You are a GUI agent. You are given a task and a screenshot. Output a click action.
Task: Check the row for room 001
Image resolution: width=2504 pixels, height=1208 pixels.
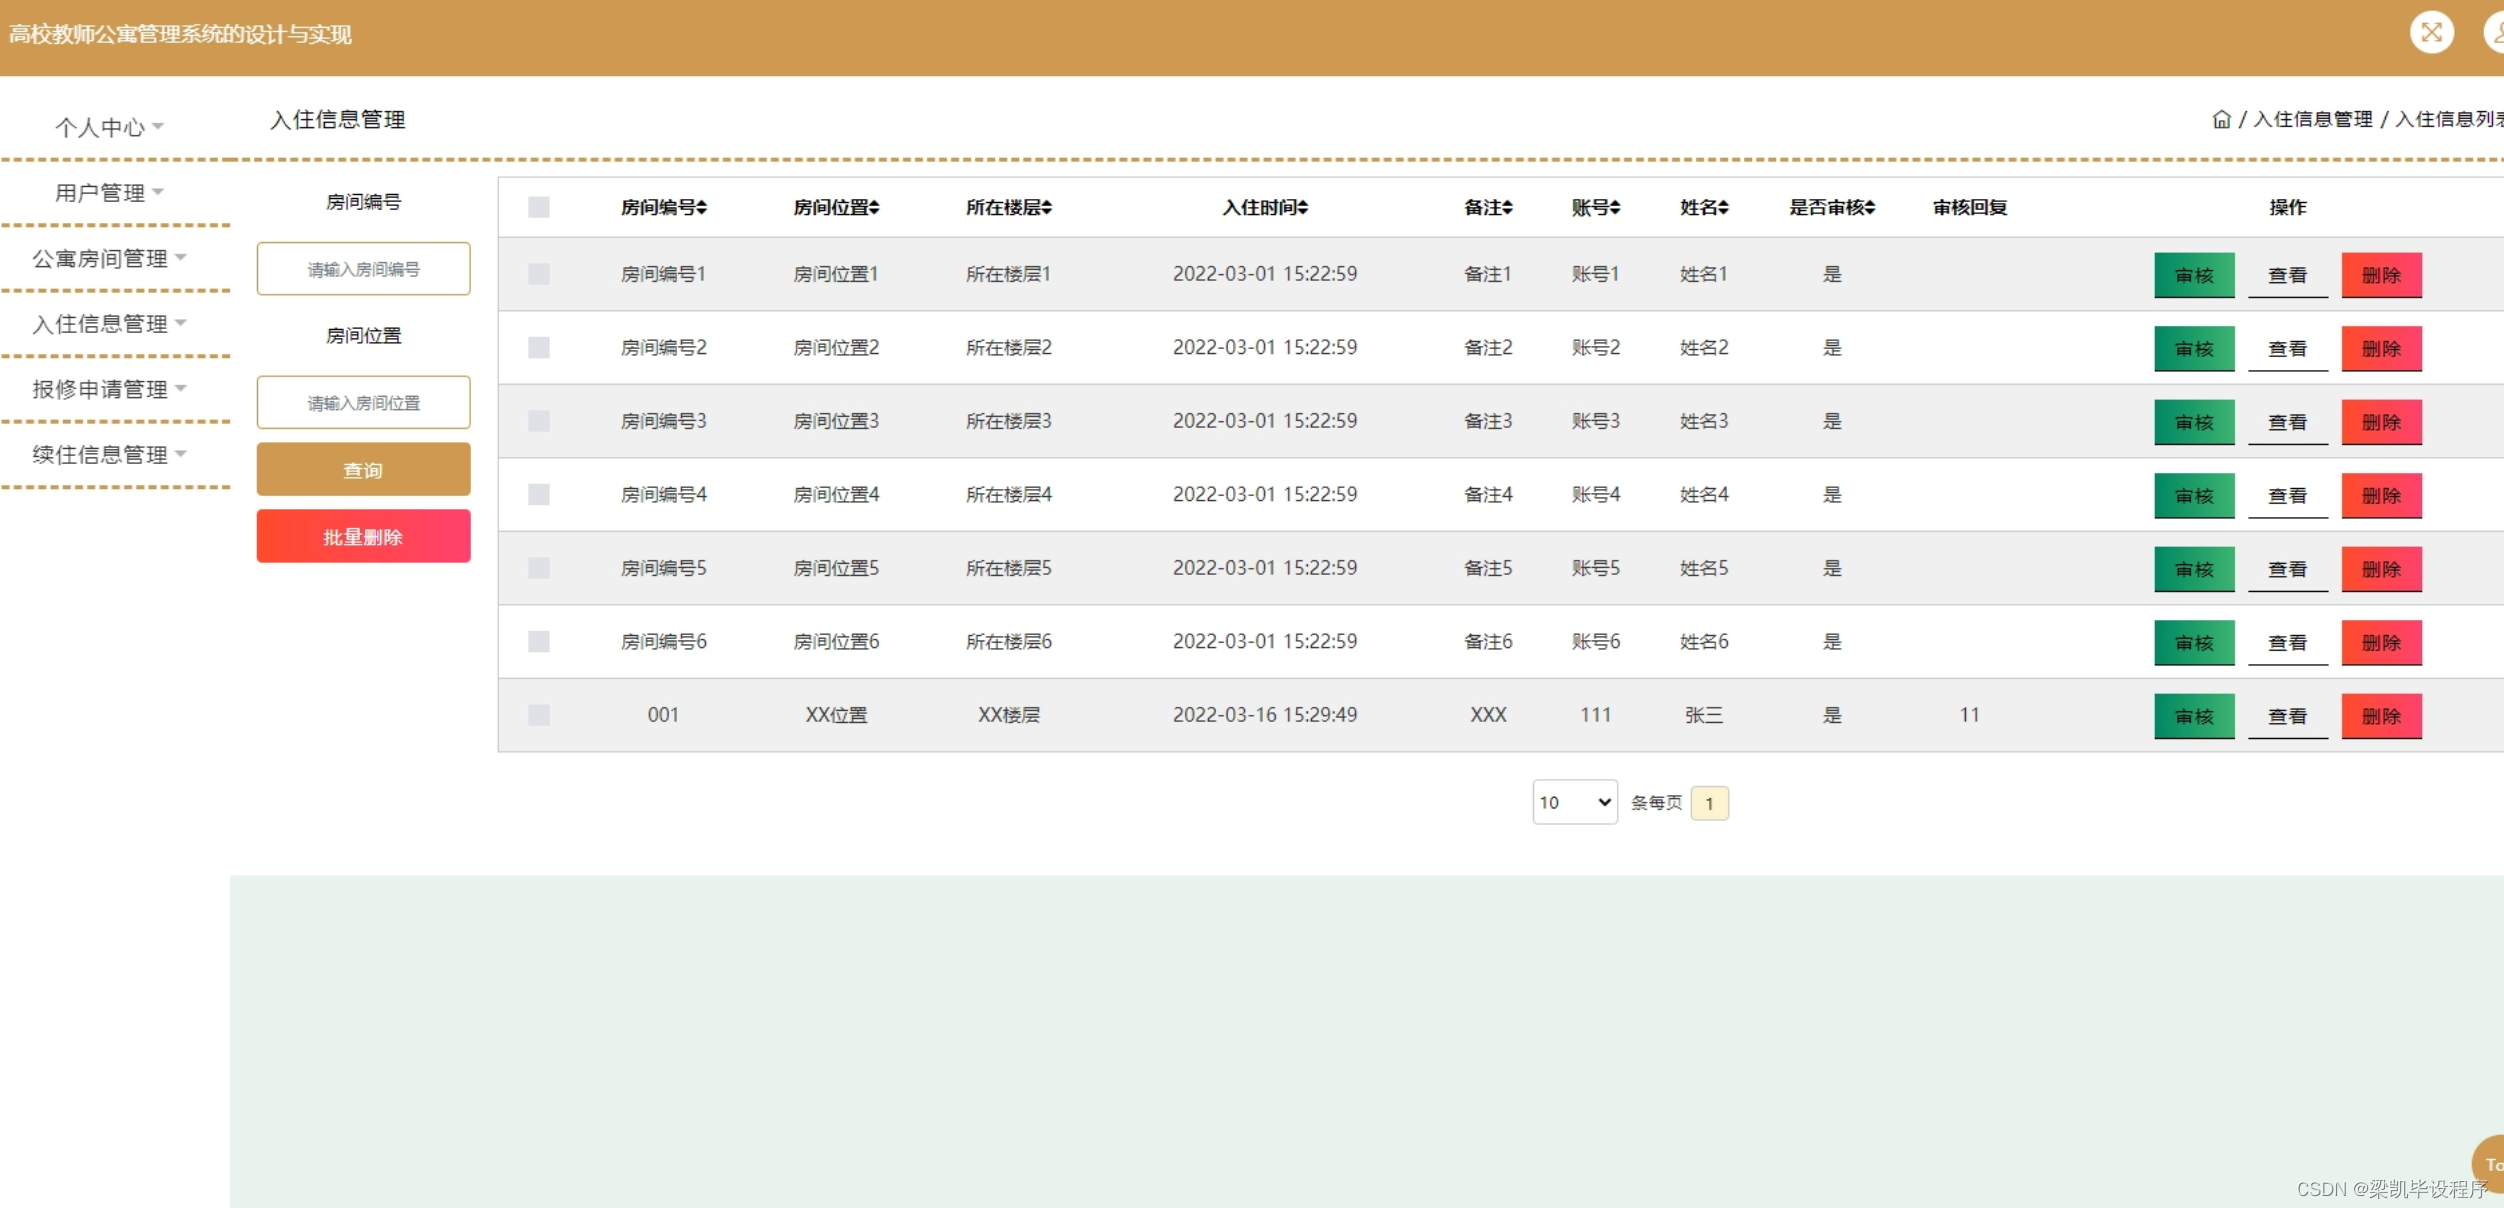click(539, 715)
